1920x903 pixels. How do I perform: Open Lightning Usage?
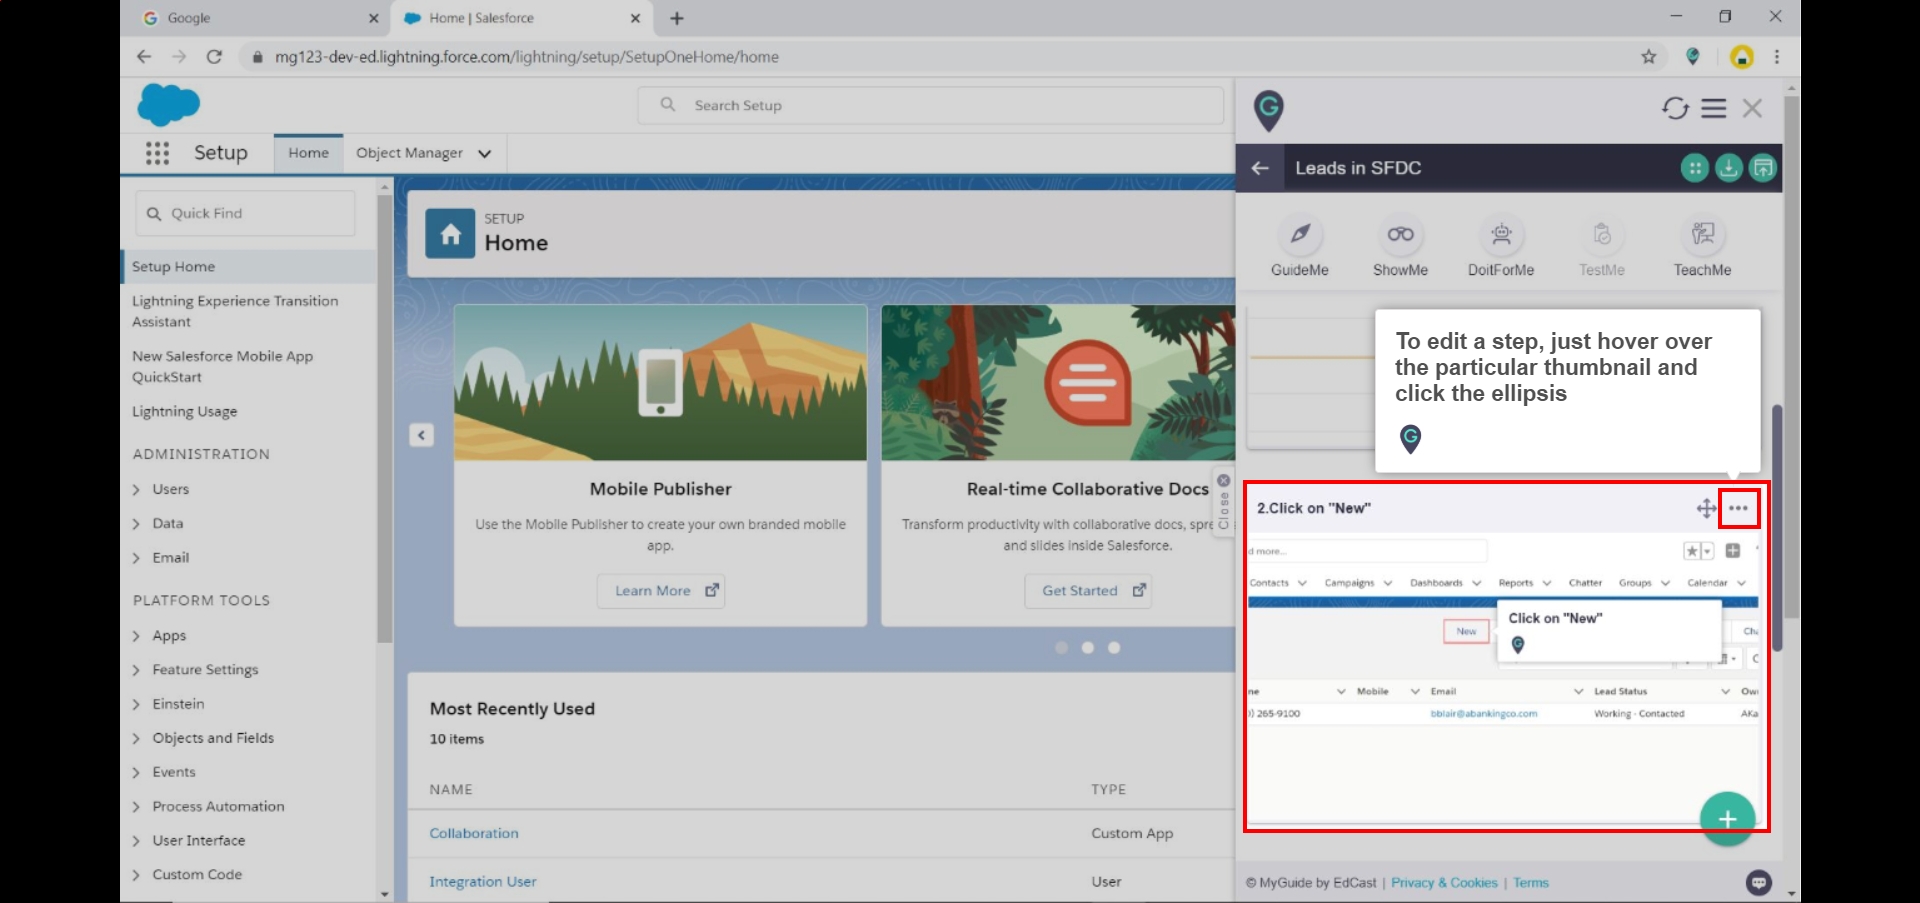point(184,412)
